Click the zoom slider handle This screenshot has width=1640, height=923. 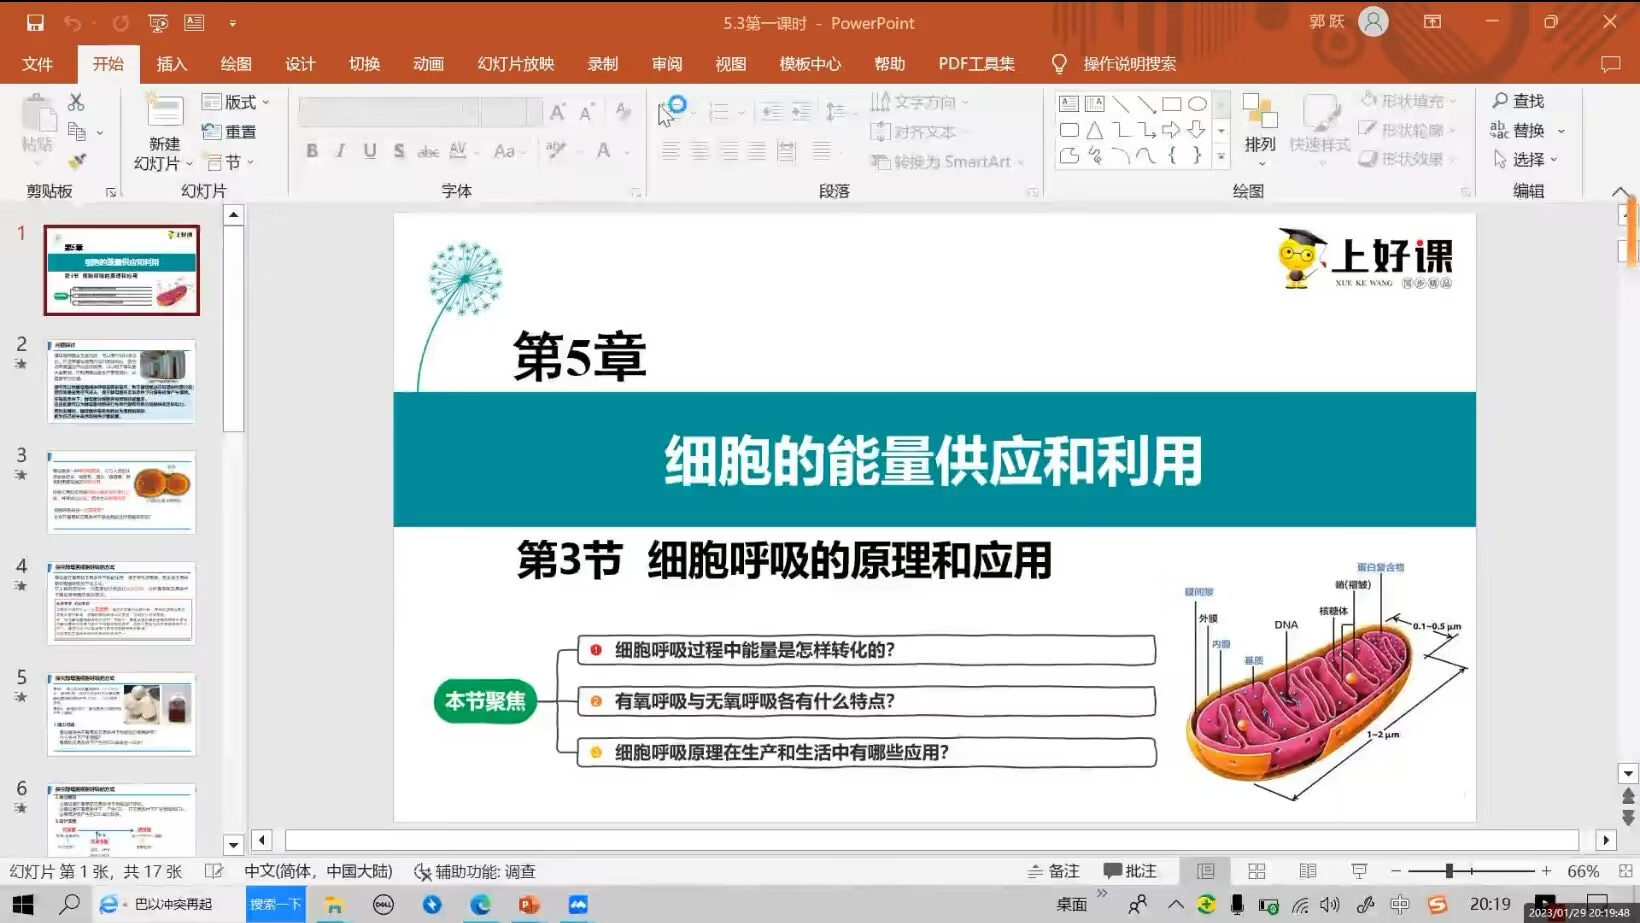(x=1449, y=871)
